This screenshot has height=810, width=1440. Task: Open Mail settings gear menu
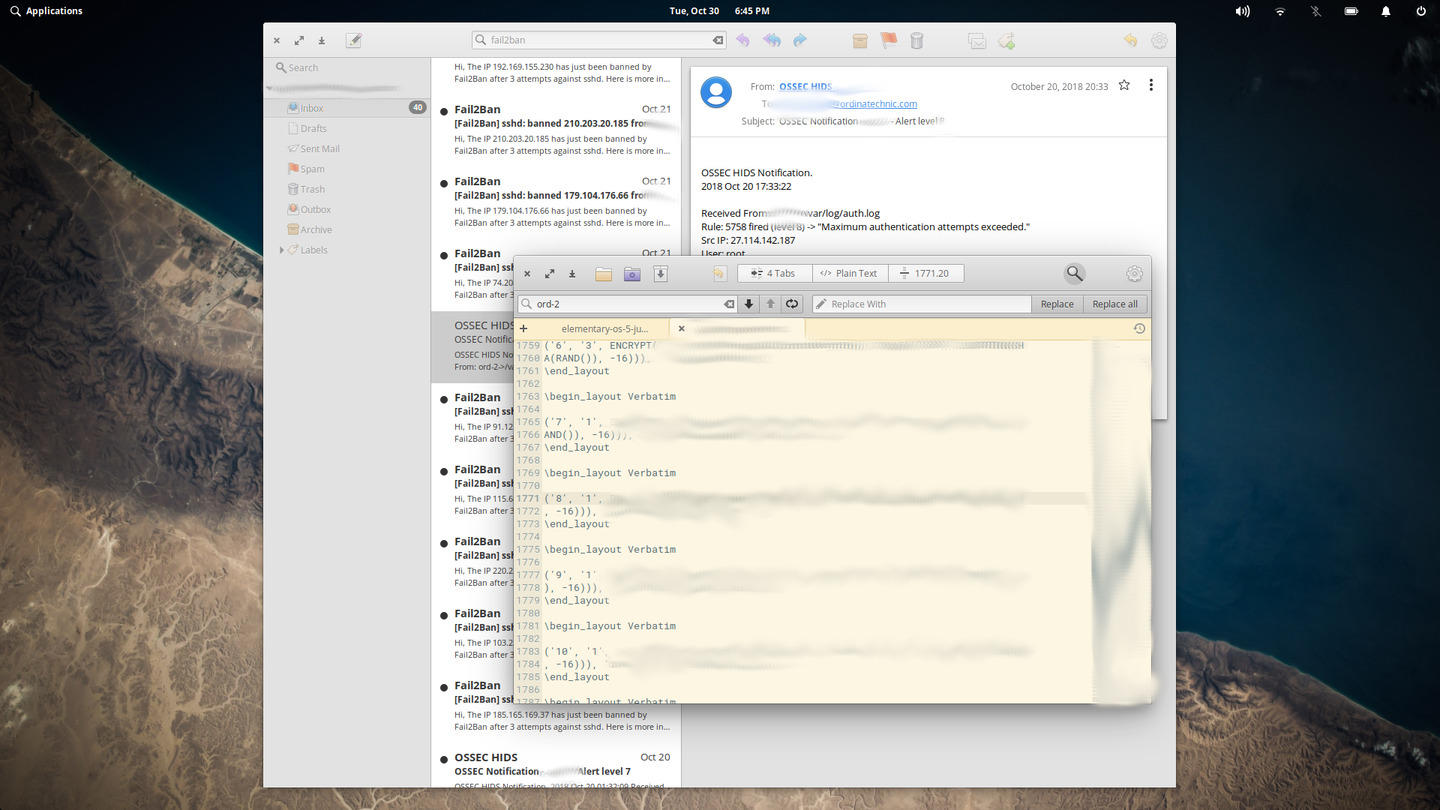click(1159, 40)
